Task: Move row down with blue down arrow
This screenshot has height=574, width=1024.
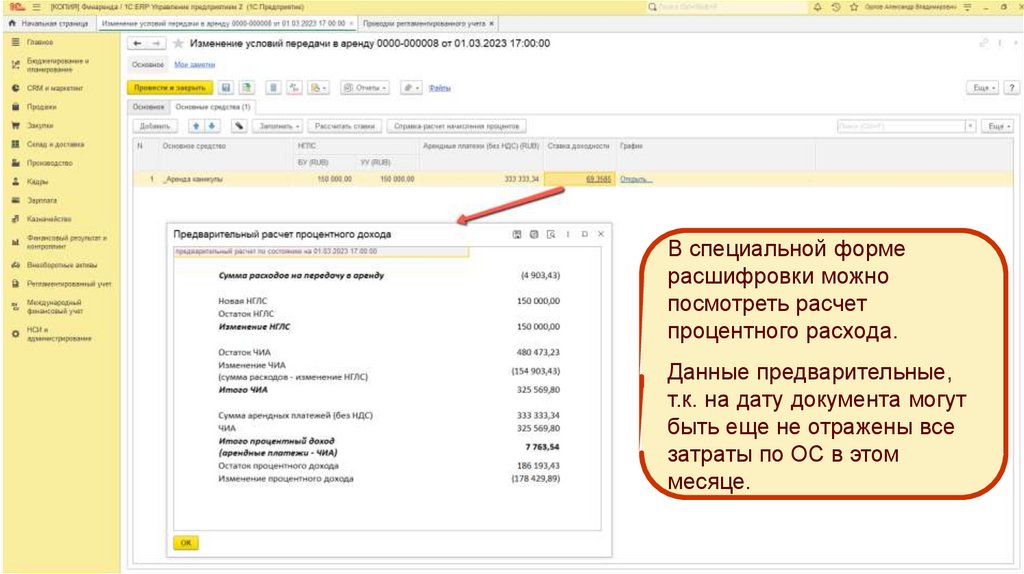Action: click(212, 127)
